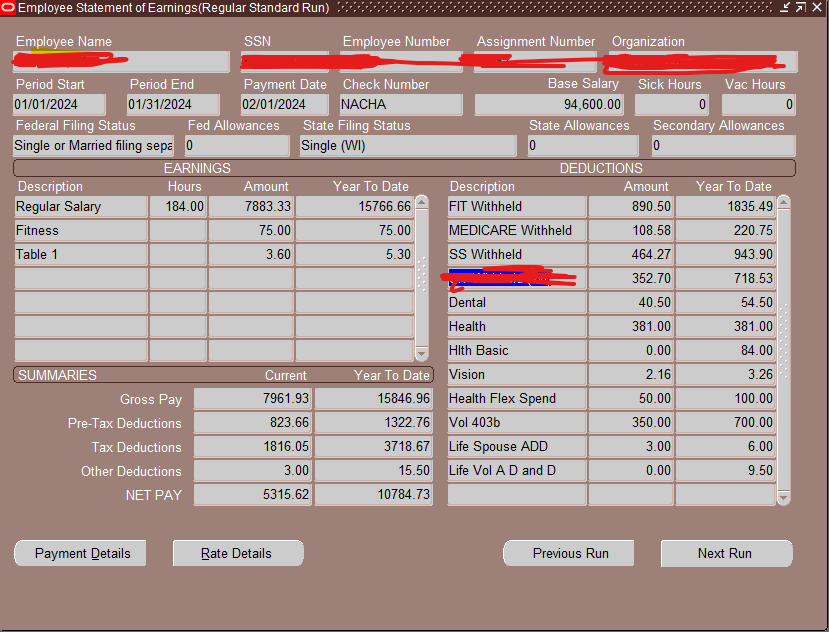Click the Payment Date field showing 02/01/2024

point(283,104)
